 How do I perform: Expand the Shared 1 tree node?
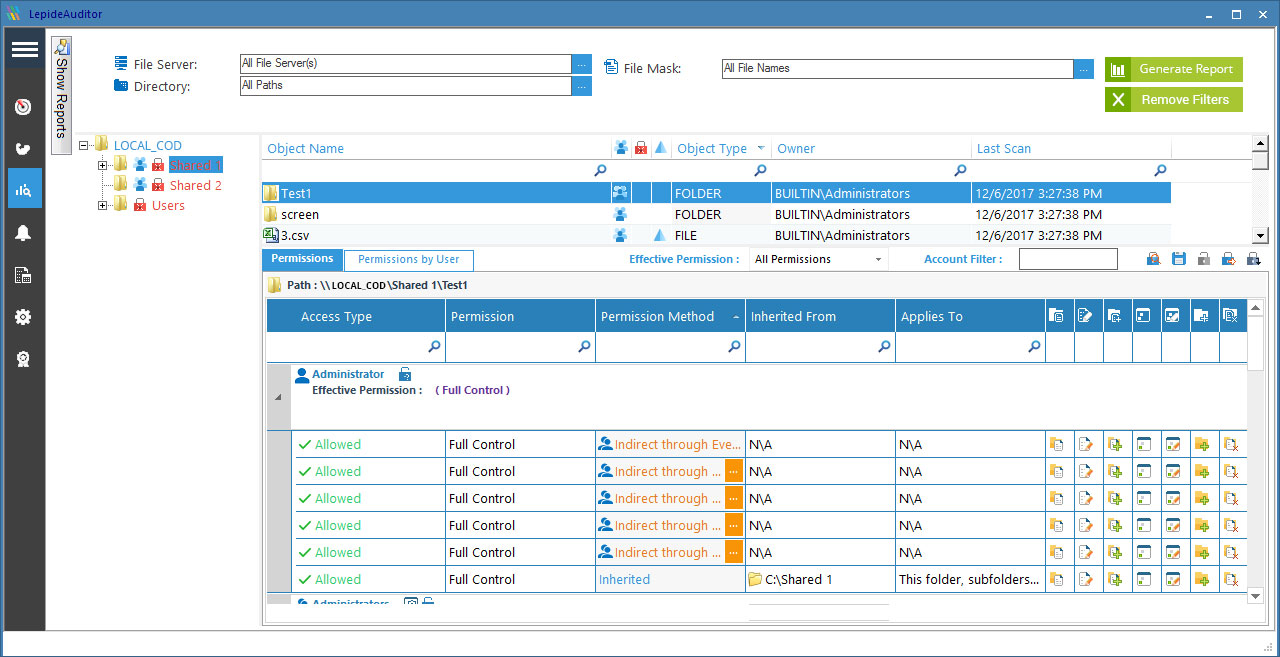(103, 165)
